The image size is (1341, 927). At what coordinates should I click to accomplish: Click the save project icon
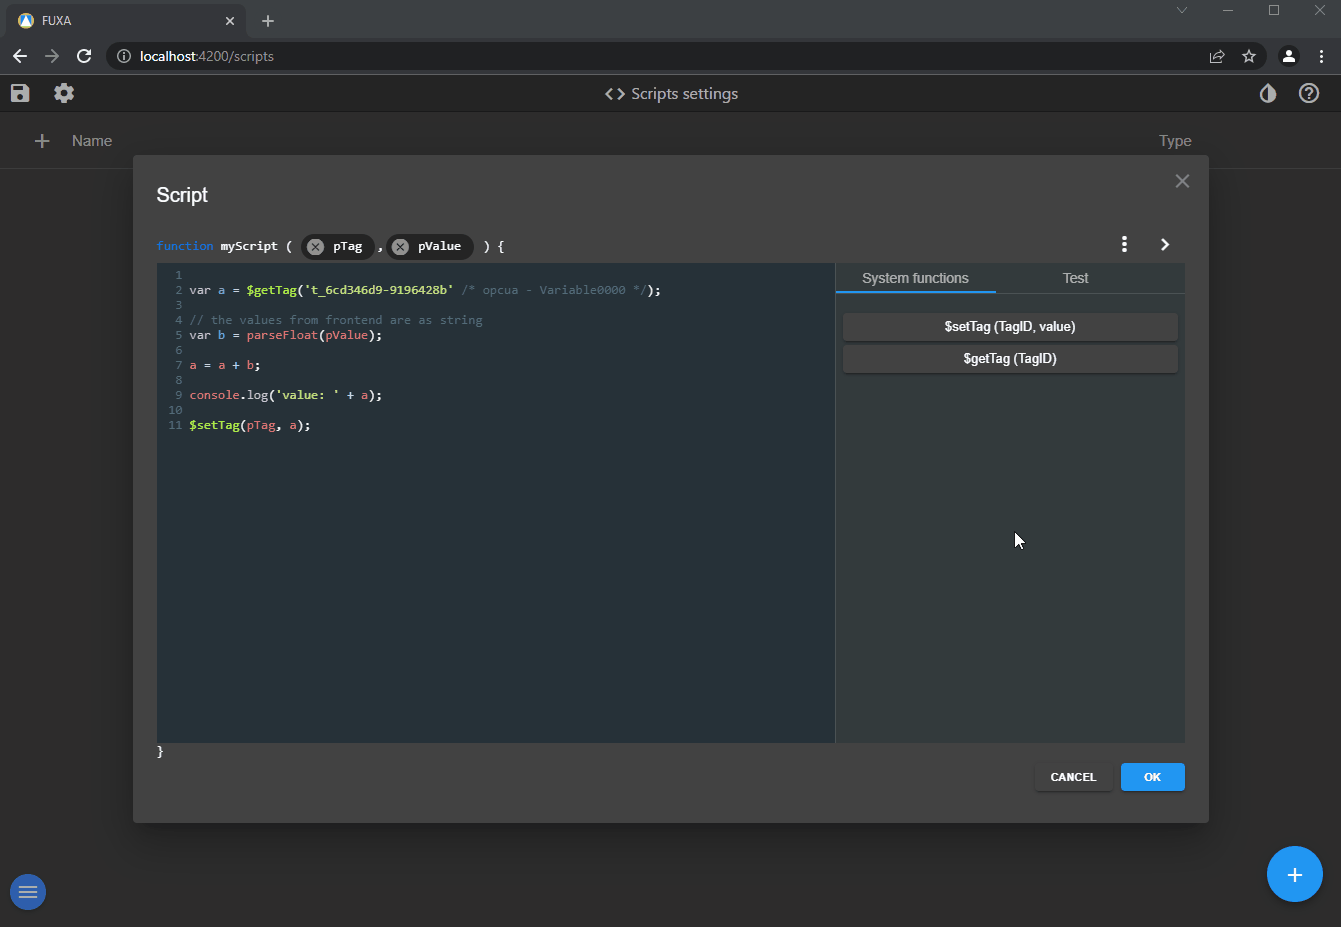20,93
